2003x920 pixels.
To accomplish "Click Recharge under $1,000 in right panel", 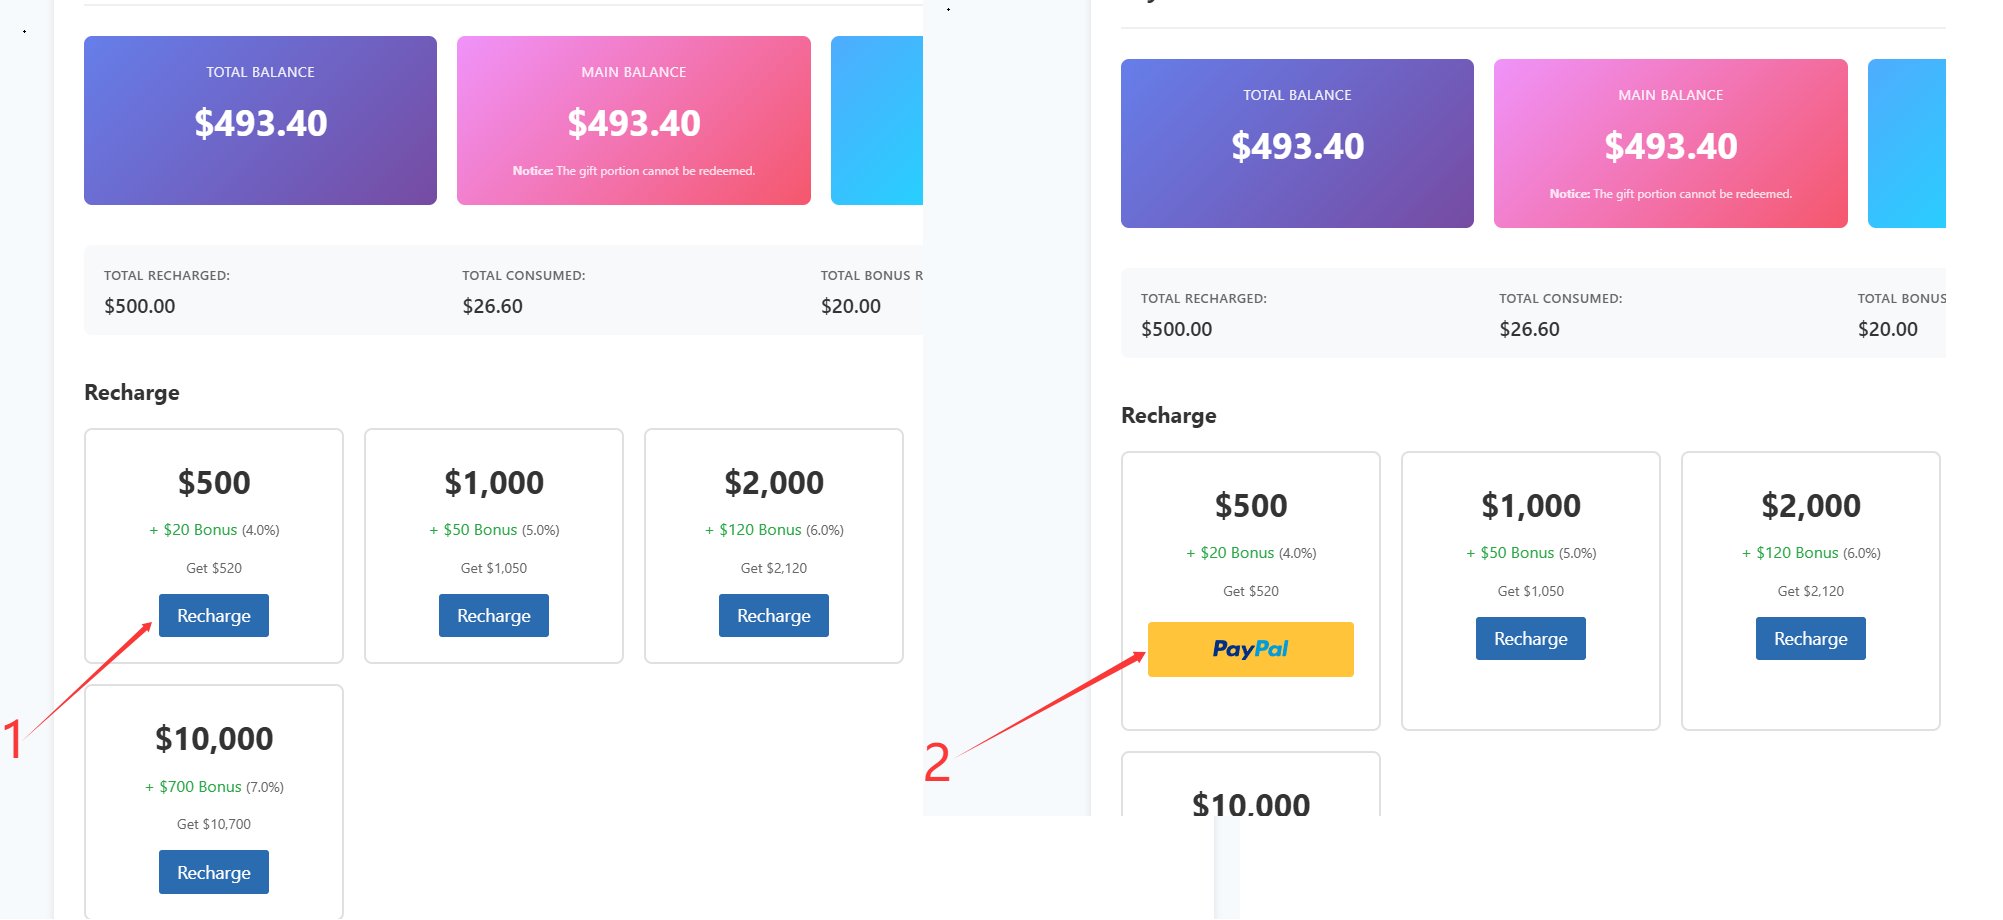I will click(x=1530, y=639).
